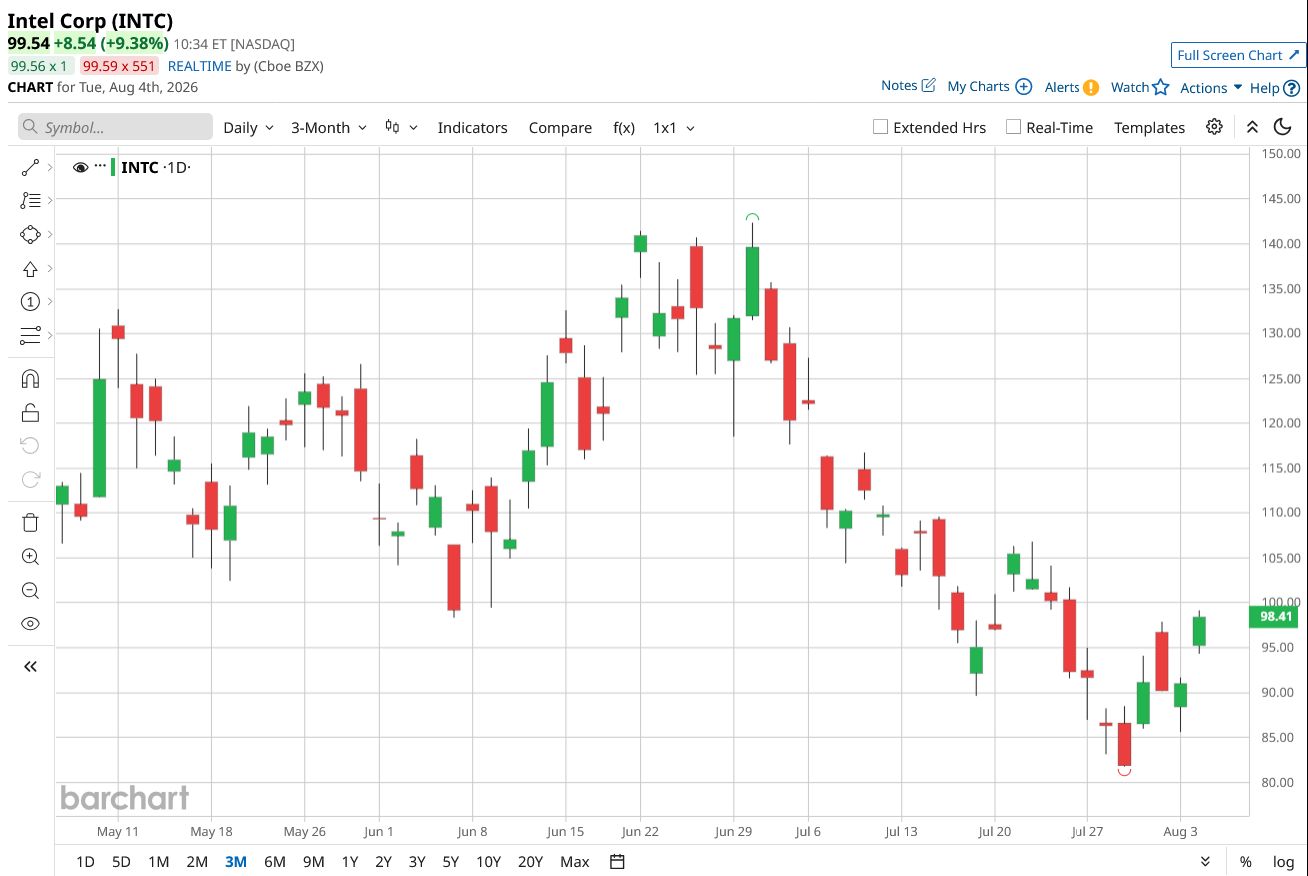This screenshot has width=1308, height=876.
Task: Select the 5D time range
Action: tap(121, 861)
